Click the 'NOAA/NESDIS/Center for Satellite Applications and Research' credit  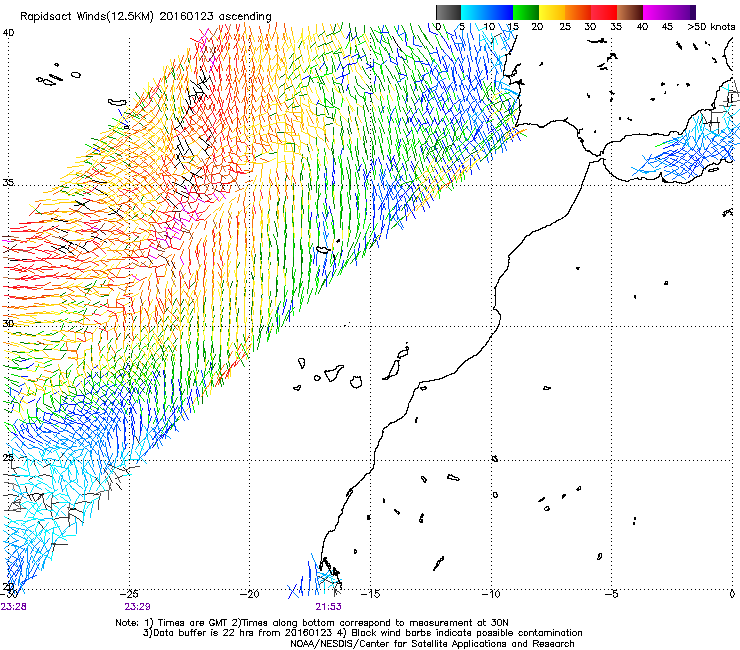click(x=432, y=644)
